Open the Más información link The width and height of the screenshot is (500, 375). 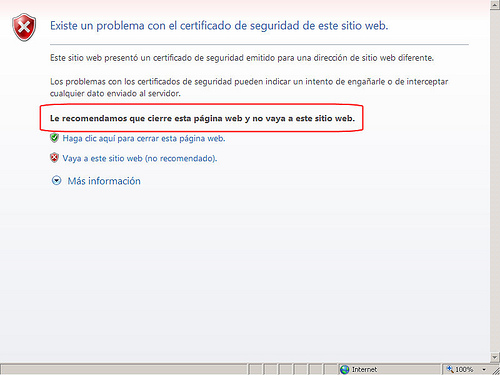(x=104, y=181)
